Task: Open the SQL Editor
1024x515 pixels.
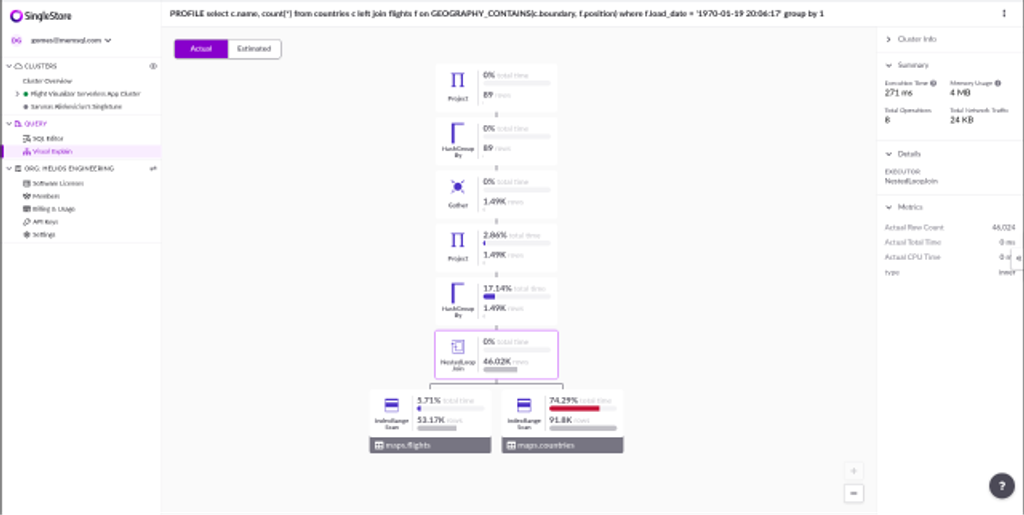Action: click(48, 138)
